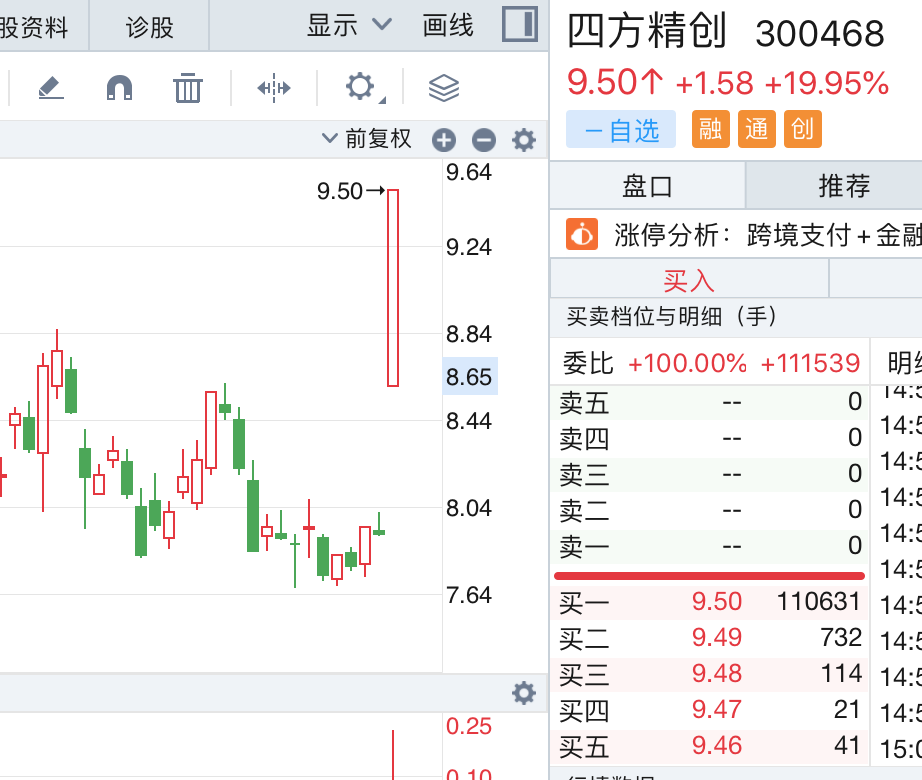The width and height of the screenshot is (922, 780).
Task: Click the 买入 buy button
Action: coord(689,279)
